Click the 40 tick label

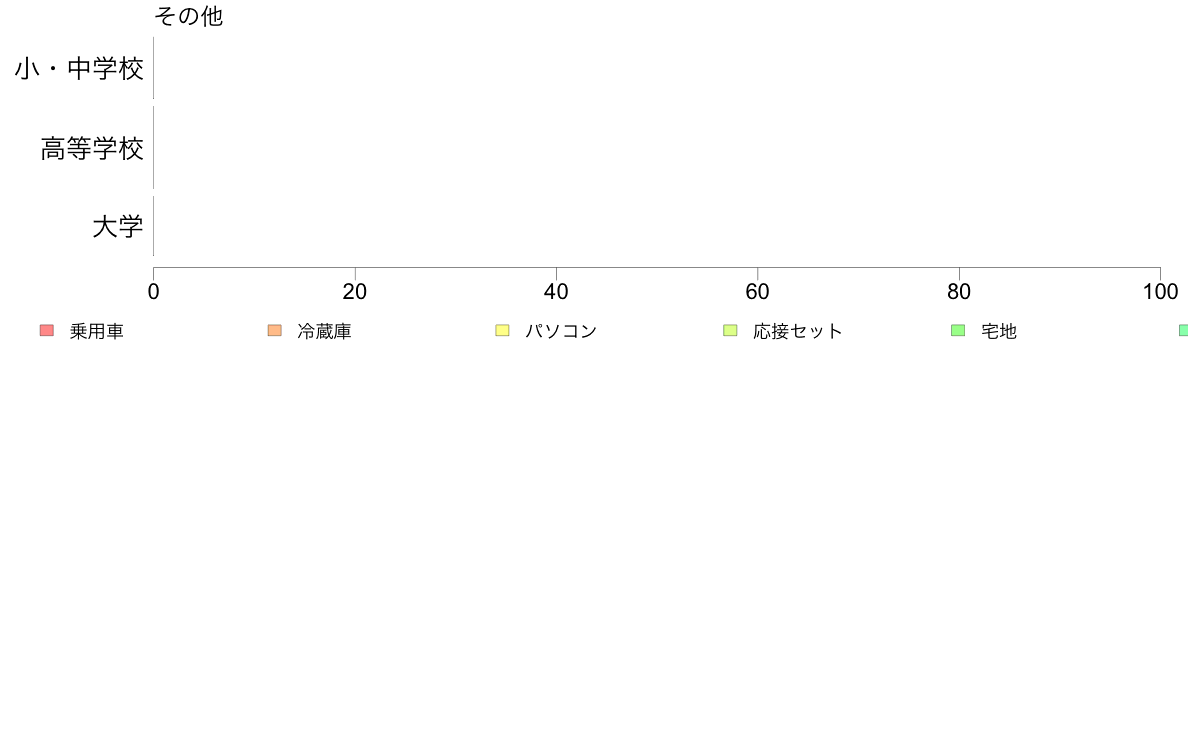point(556,292)
